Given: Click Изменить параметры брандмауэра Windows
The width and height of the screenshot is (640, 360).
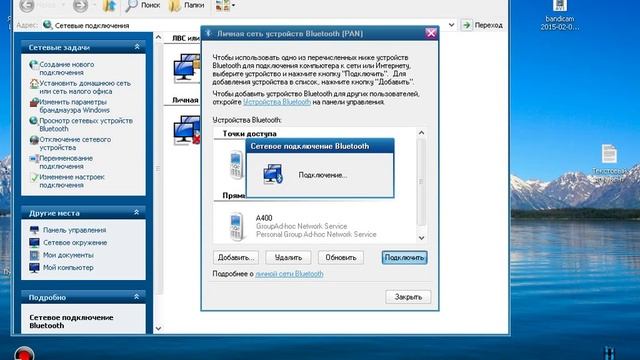Looking at the screenshot, I should (74, 106).
